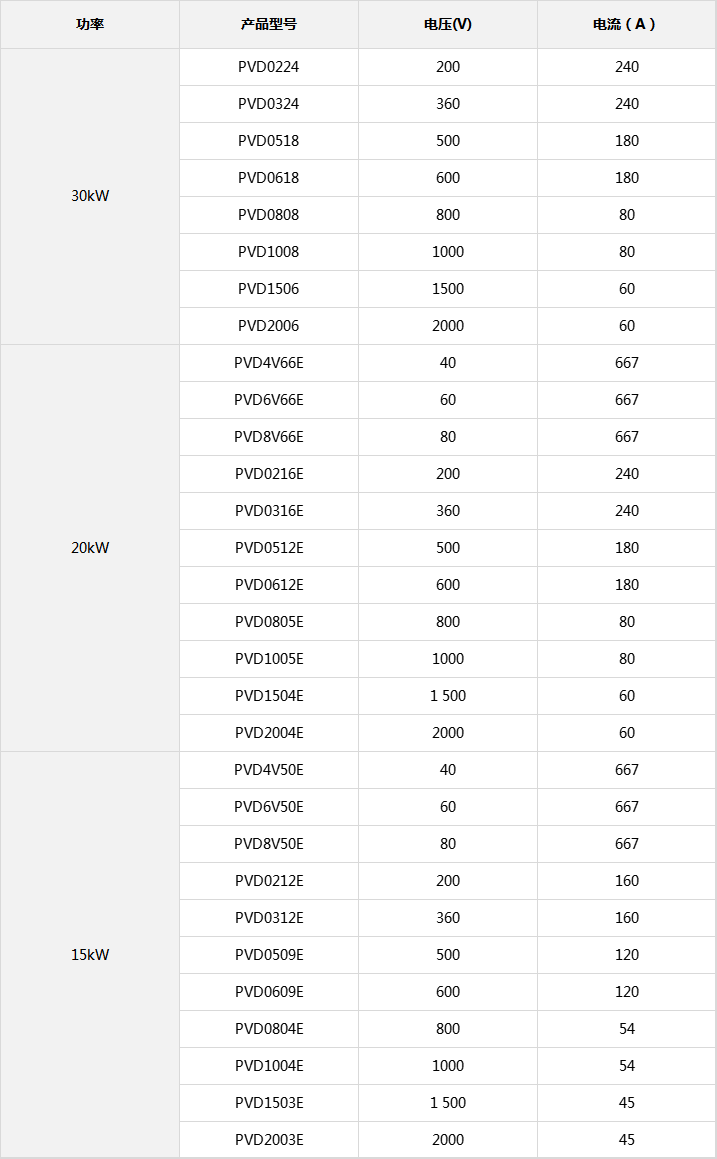Select the 30kW power cell
This screenshot has width=717, height=1159.
pos(89,196)
